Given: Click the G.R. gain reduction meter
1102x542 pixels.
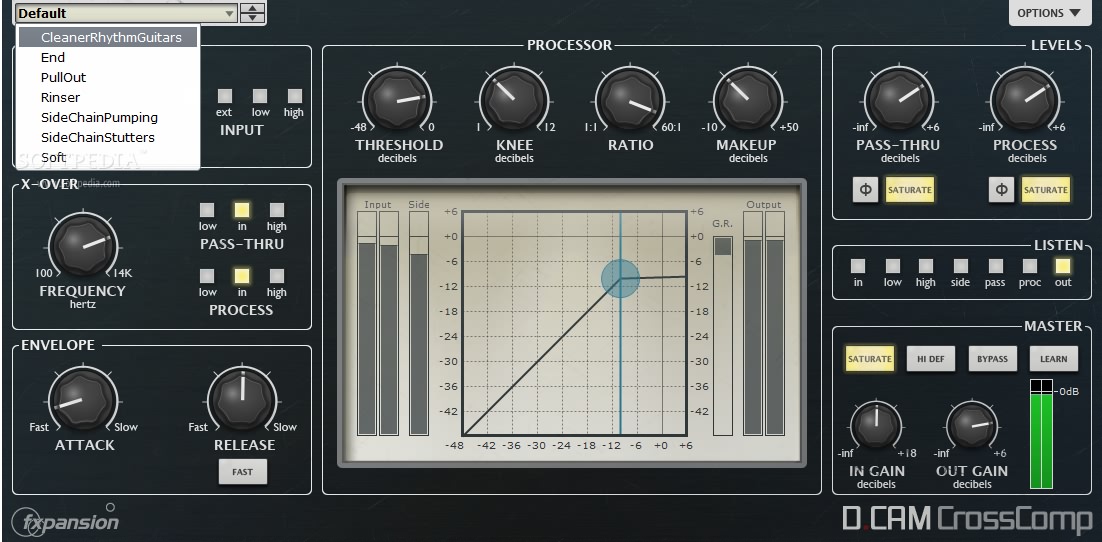Looking at the screenshot, I should tap(722, 335).
